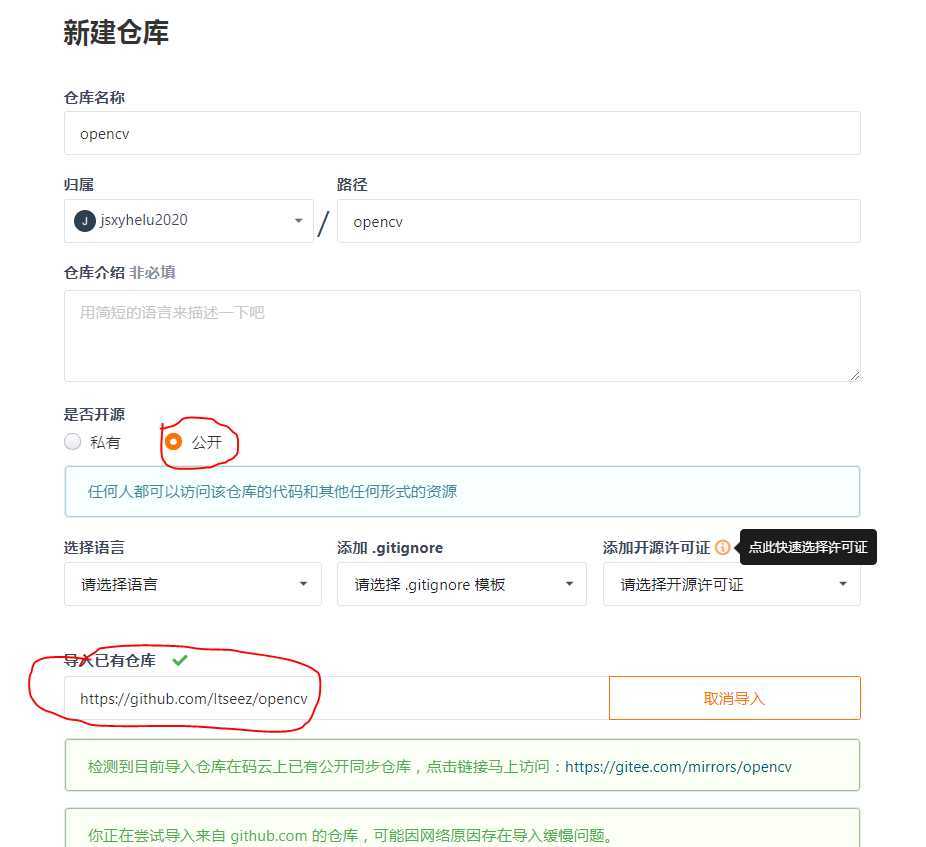Click the 仓库名称 field containing opencv

462,133
